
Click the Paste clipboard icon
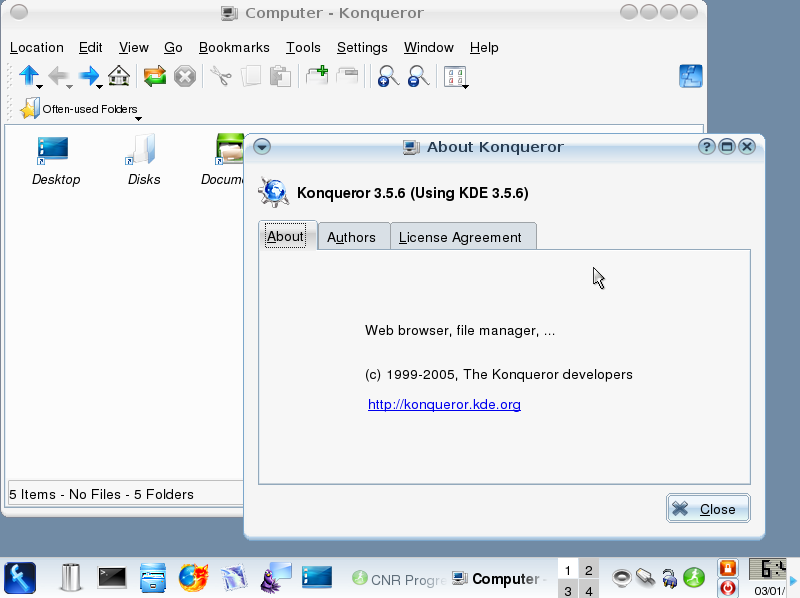[x=280, y=77]
